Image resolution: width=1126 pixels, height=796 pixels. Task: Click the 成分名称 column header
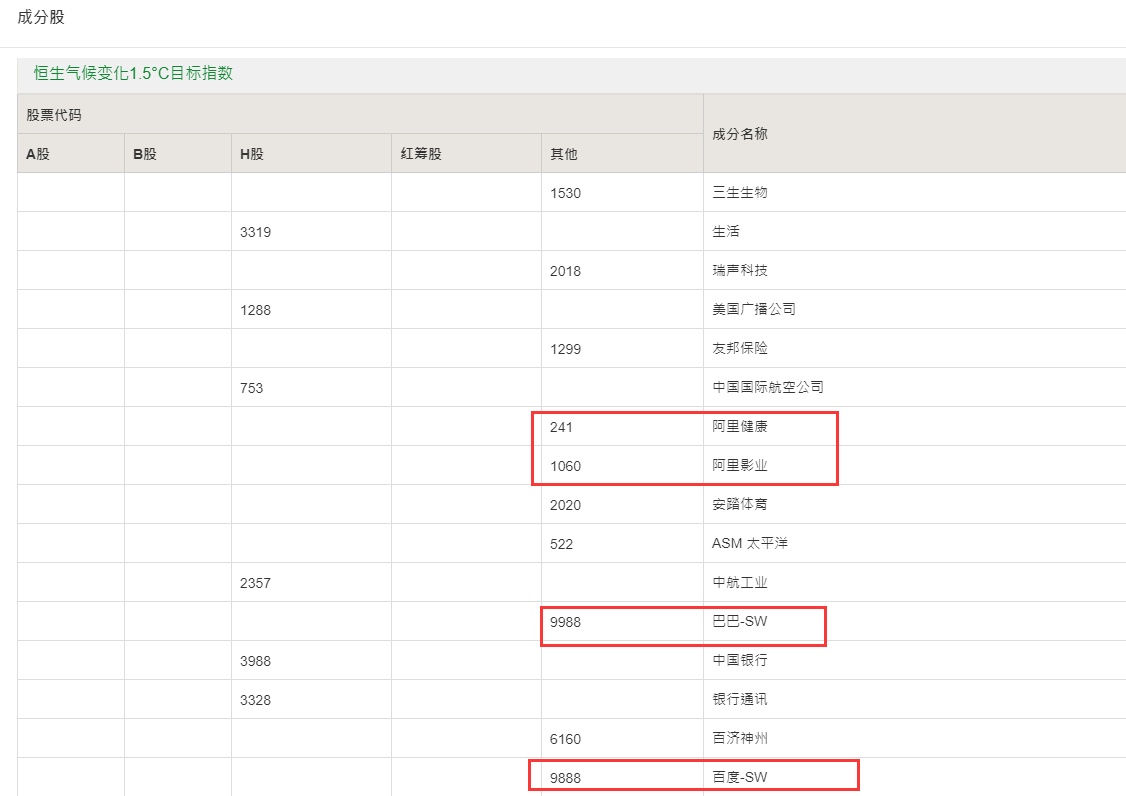point(740,134)
